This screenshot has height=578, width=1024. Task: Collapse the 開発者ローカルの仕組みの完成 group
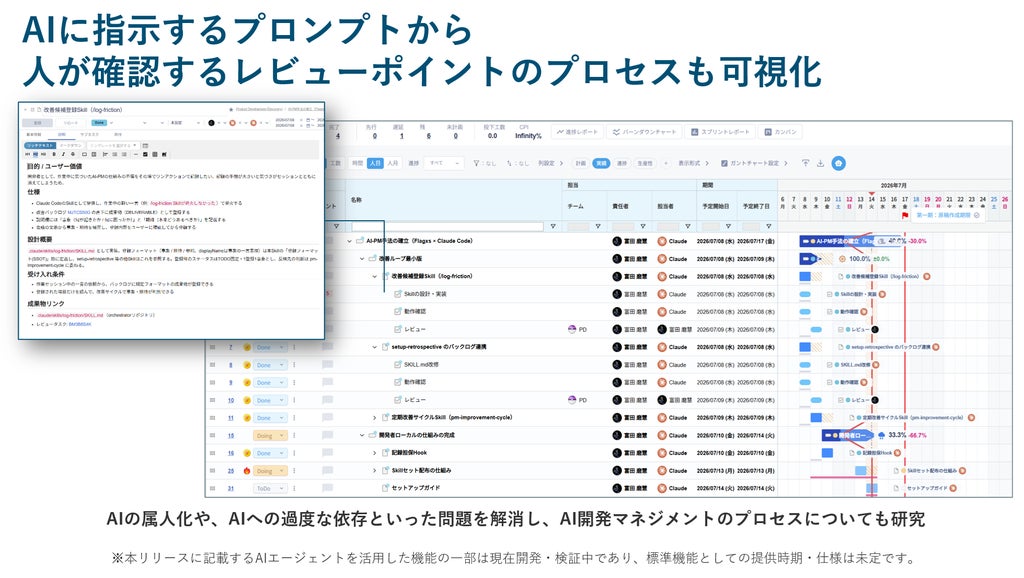[x=362, y=435]
